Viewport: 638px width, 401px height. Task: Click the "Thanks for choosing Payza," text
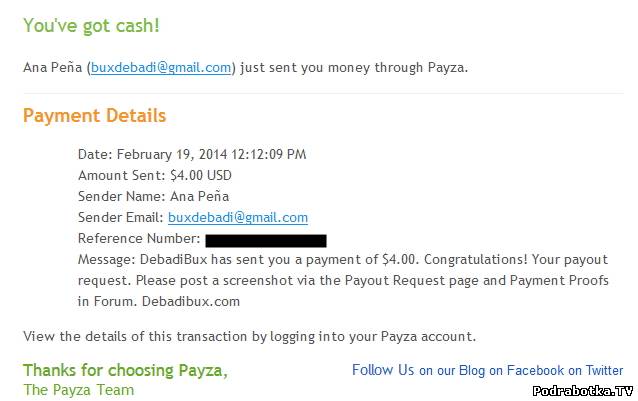pyautogui.click(x=125, y=370)
